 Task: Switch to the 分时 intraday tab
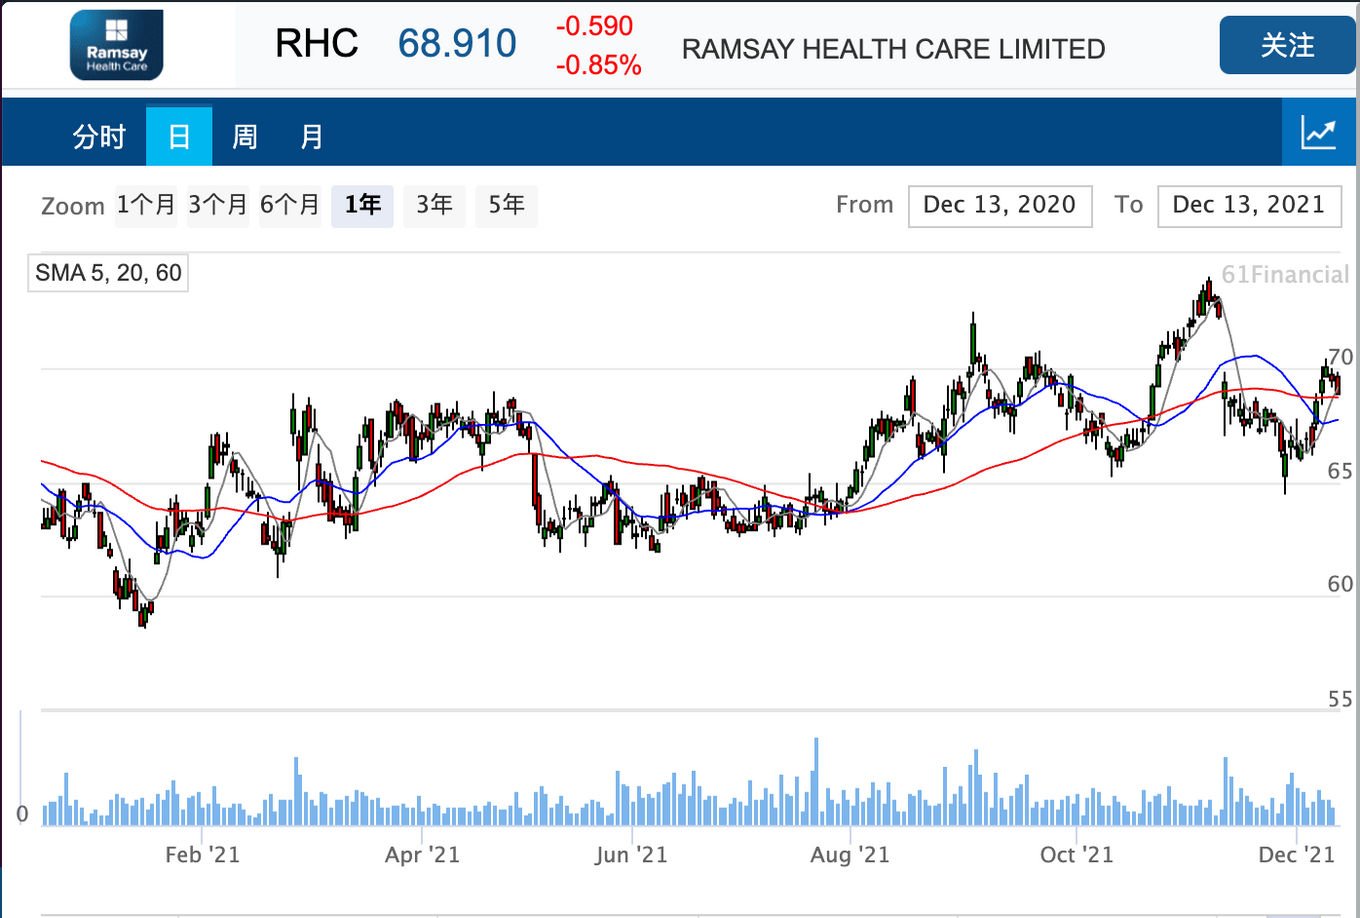(99, 136)
